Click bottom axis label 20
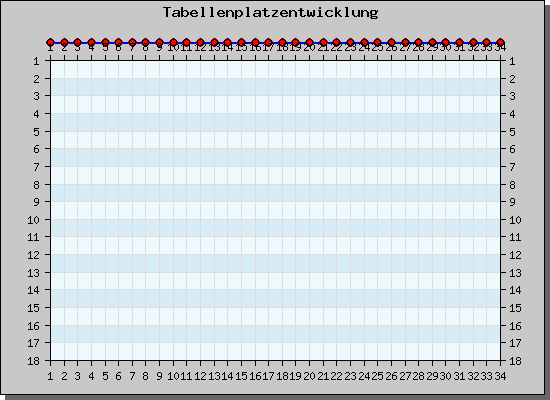This screenshot has width=550, height=400. coord(309,376)
